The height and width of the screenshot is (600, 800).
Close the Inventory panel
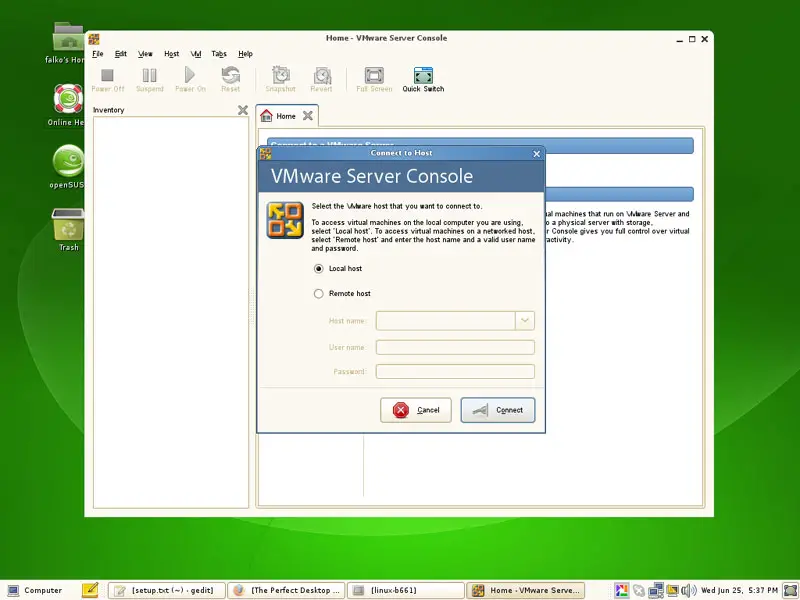pyautogui.click(x=242, y=110)
